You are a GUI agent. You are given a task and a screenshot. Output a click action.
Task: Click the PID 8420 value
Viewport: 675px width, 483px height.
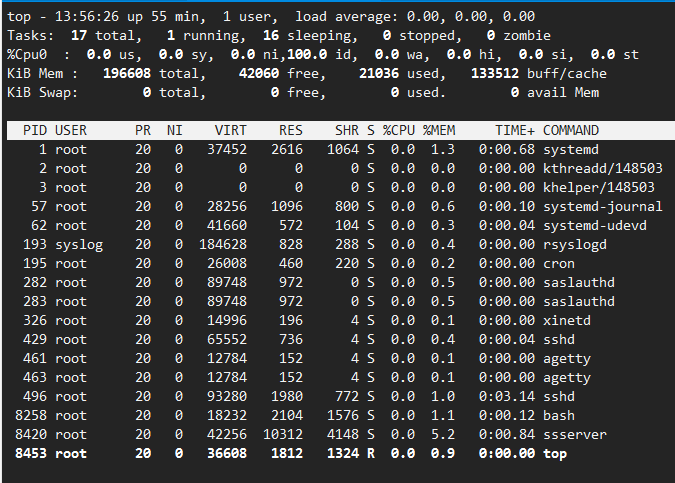(29, 433)
